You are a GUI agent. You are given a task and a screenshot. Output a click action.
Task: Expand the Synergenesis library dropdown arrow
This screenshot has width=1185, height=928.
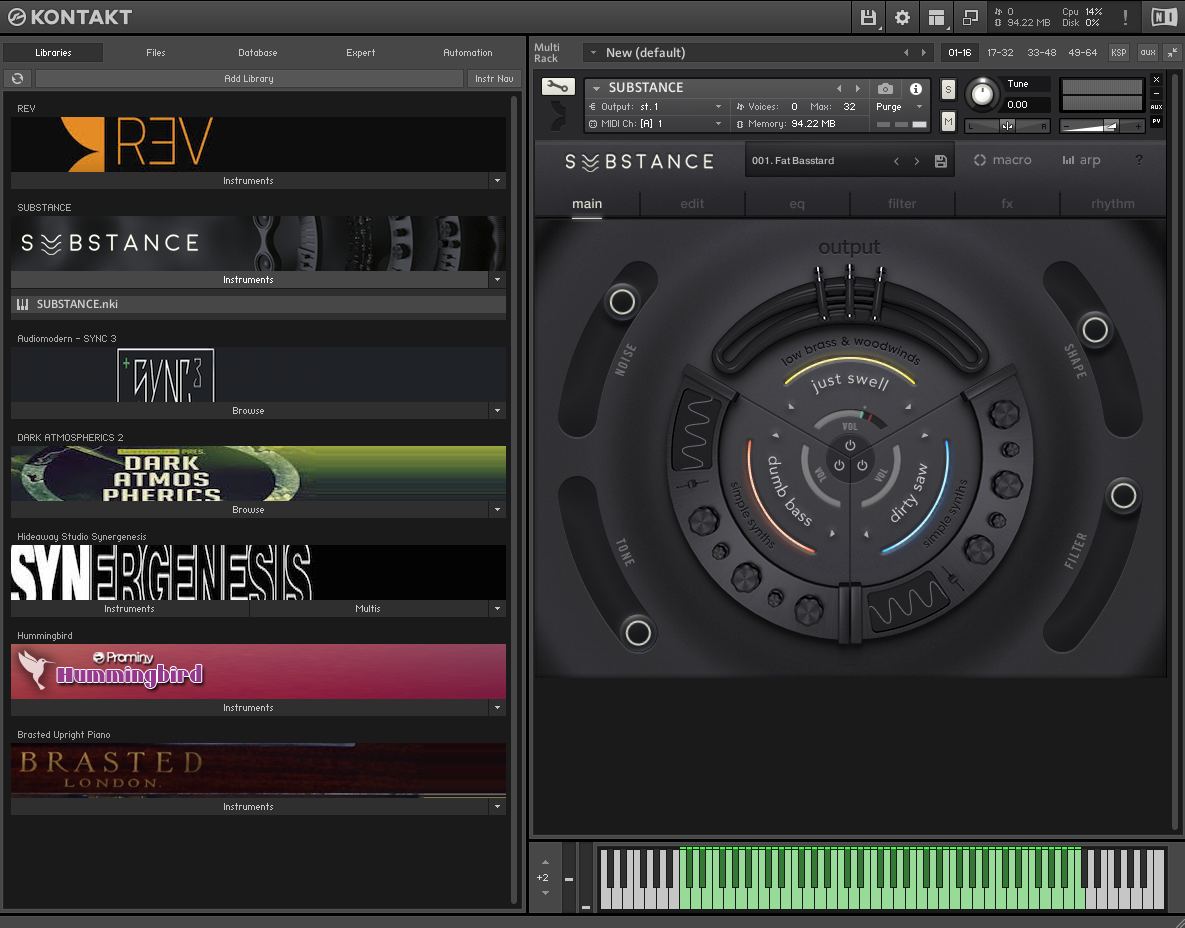coord(497,608)
